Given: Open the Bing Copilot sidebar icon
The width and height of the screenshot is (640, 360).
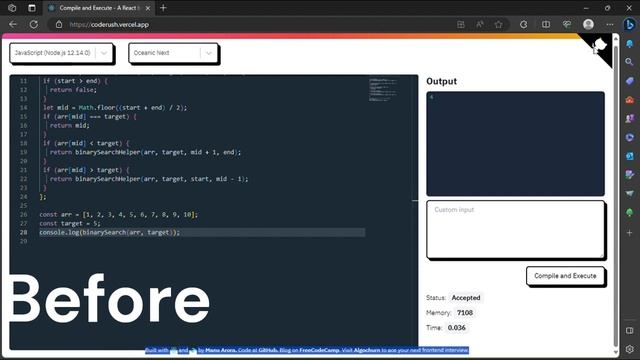Looking at the screenshot, I should (x=629, y=24).
